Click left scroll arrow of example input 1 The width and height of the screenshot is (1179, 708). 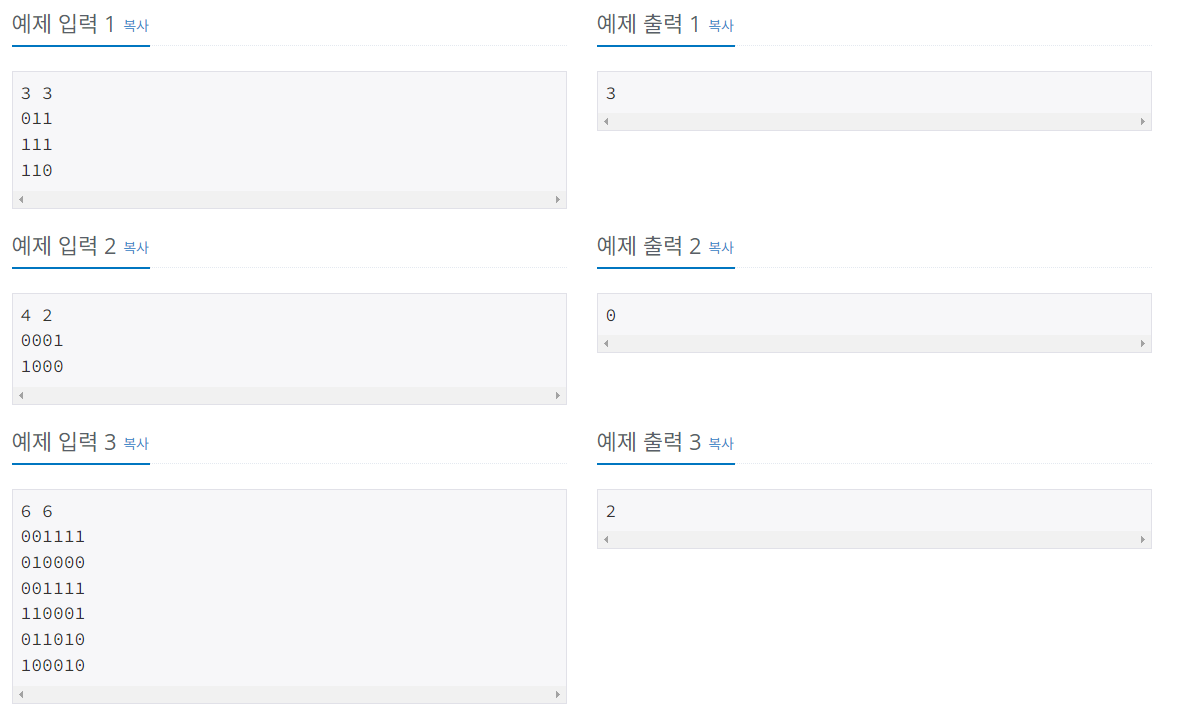[x=21, y=199]
